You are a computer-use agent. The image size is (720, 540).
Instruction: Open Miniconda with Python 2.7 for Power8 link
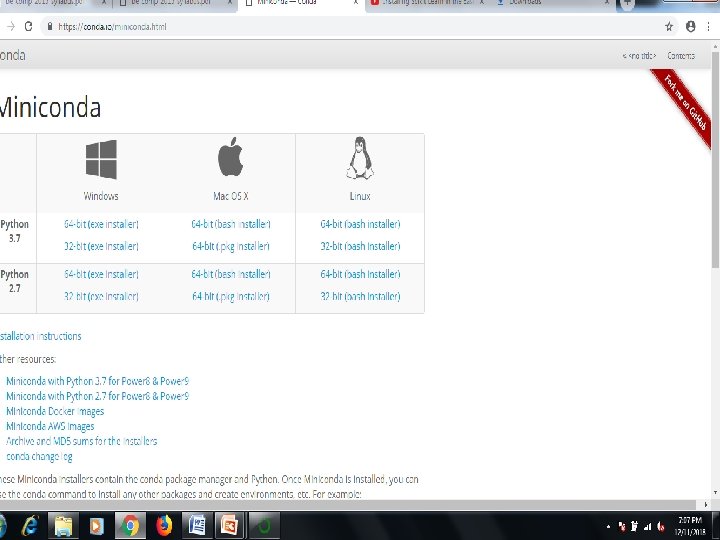coord(97,396)
